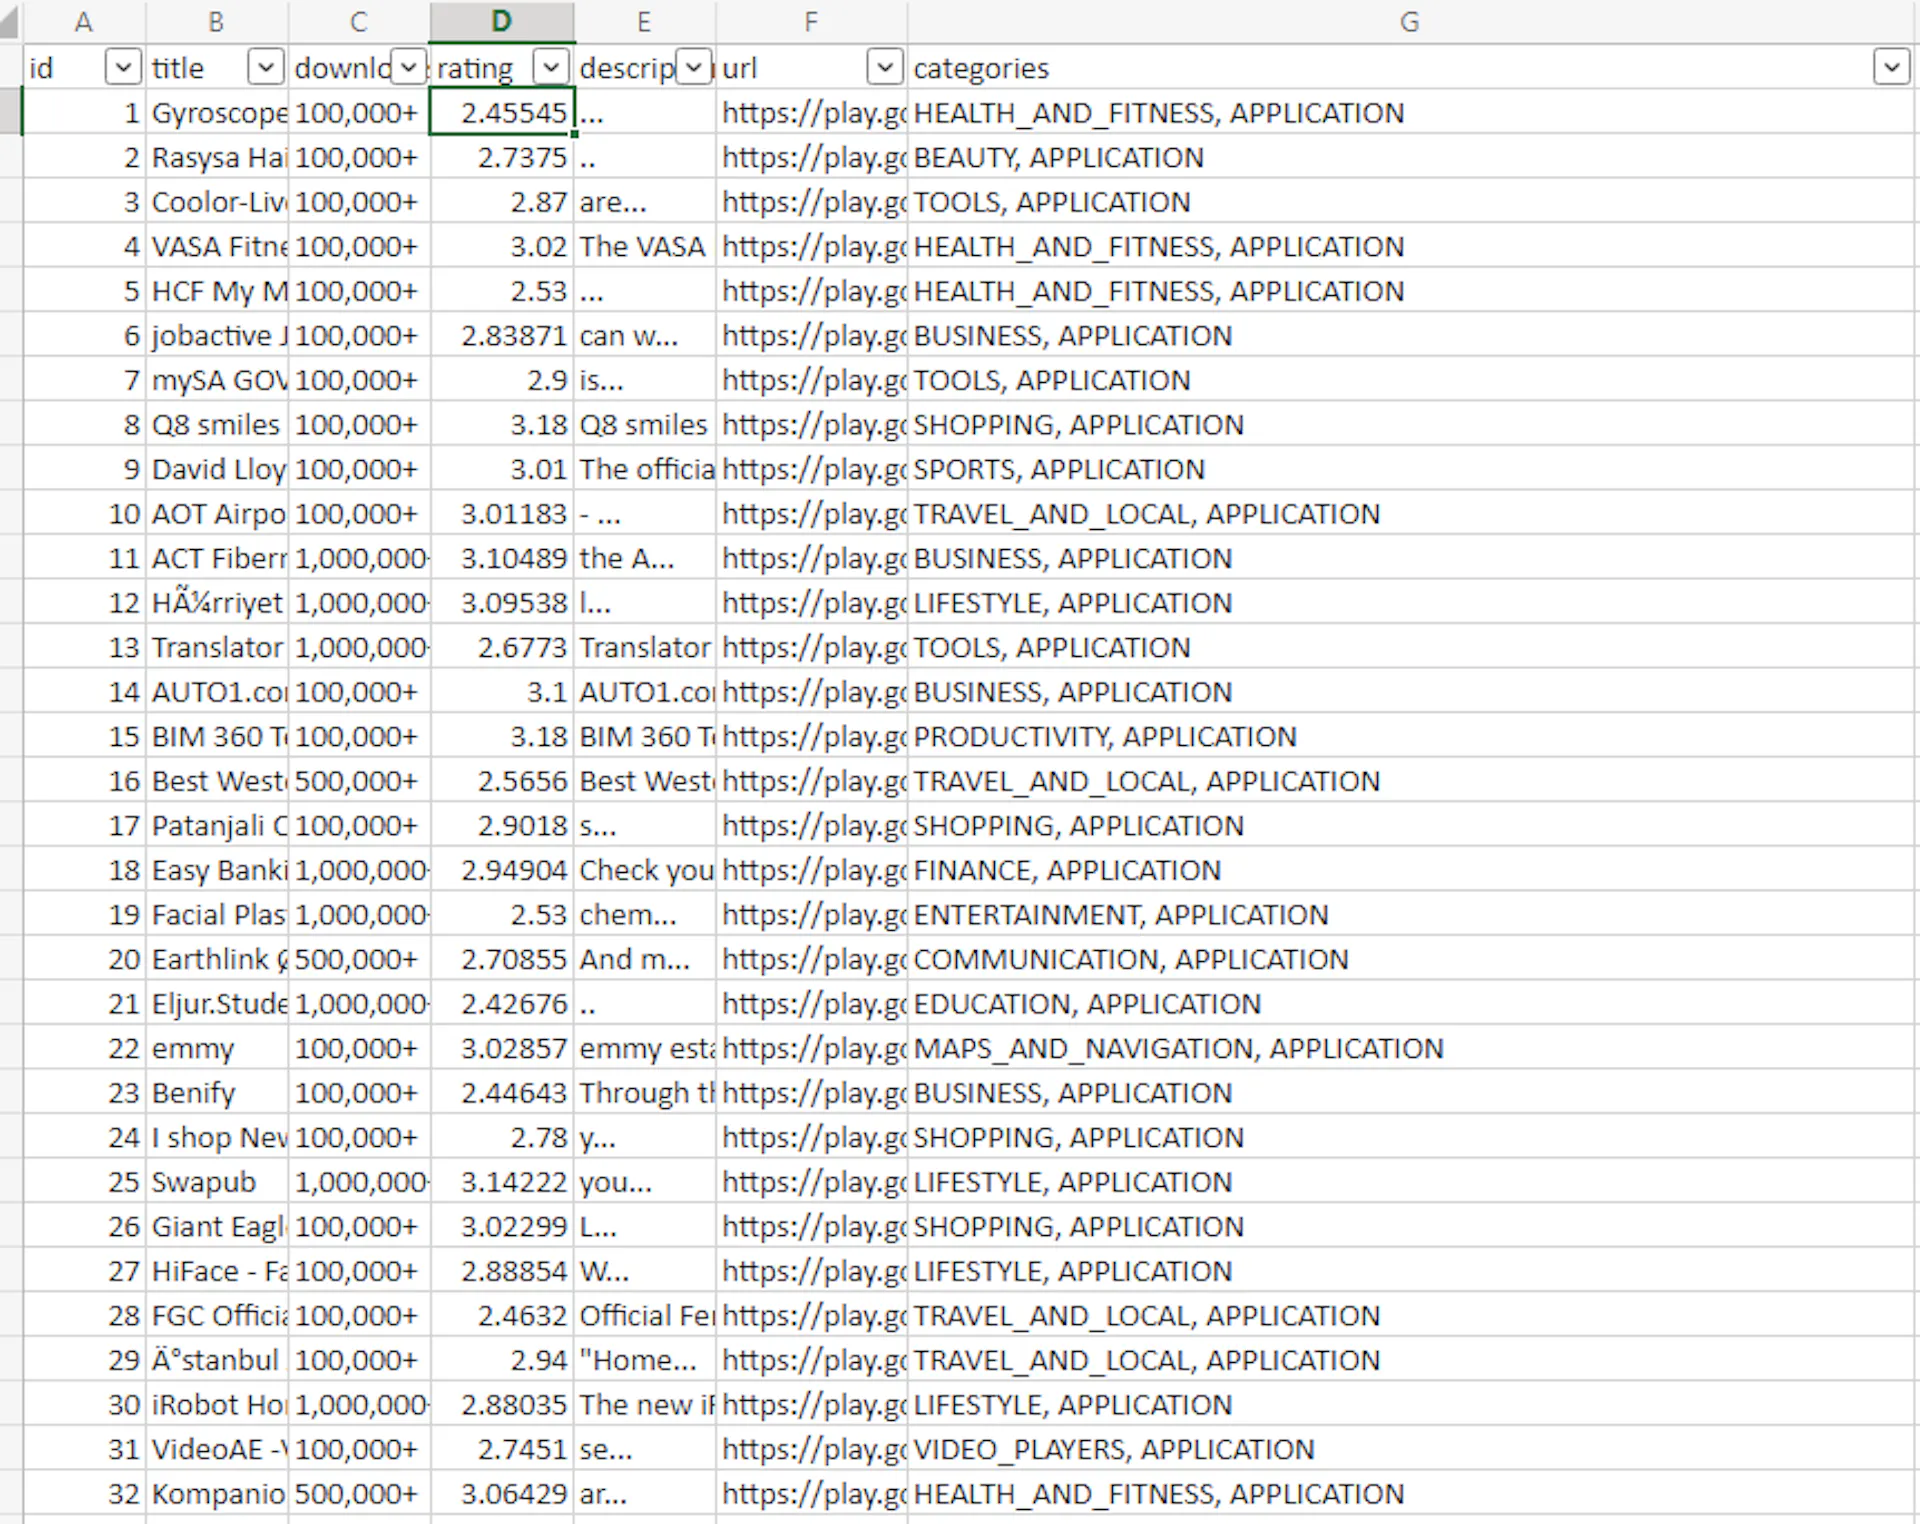
Task: Click the ACT Fiberr title cell
Action: coord(217,558)
